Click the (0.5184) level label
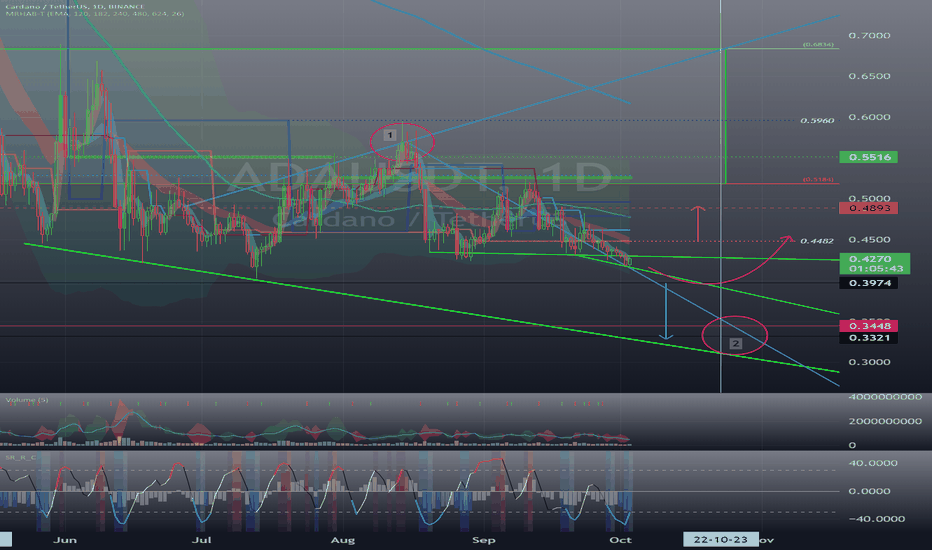This screenshot has height=550, width=932. (x=818, y=179)
